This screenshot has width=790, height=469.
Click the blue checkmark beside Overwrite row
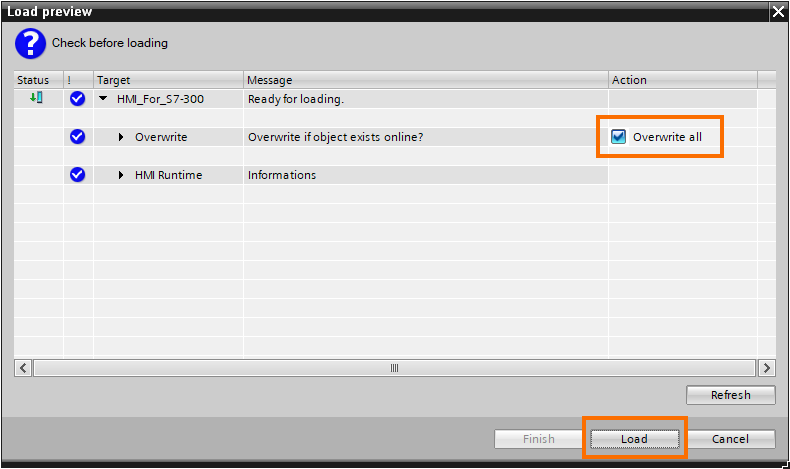[x=78, y=137]
